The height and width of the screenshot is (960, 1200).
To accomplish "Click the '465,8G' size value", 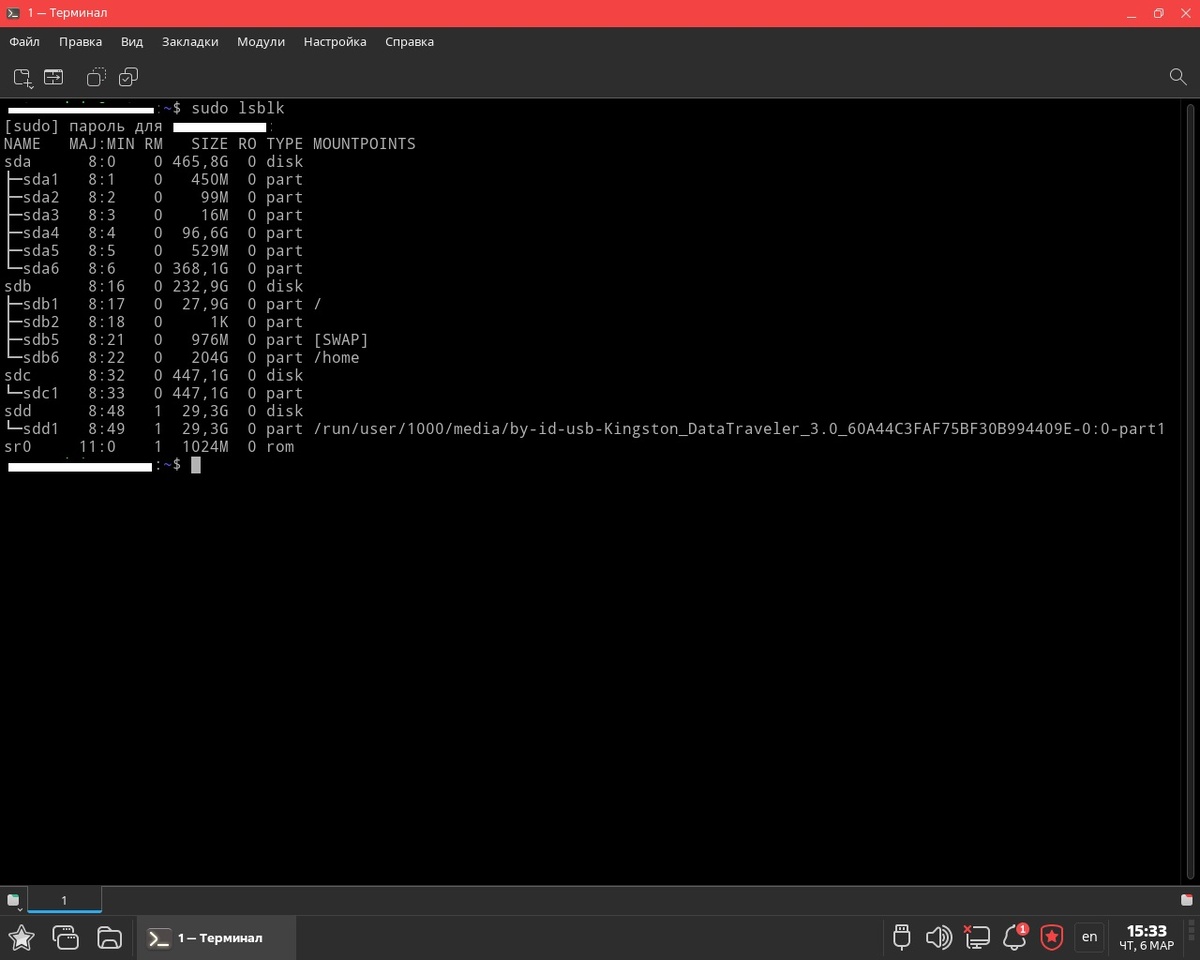I will coord(200,162).
